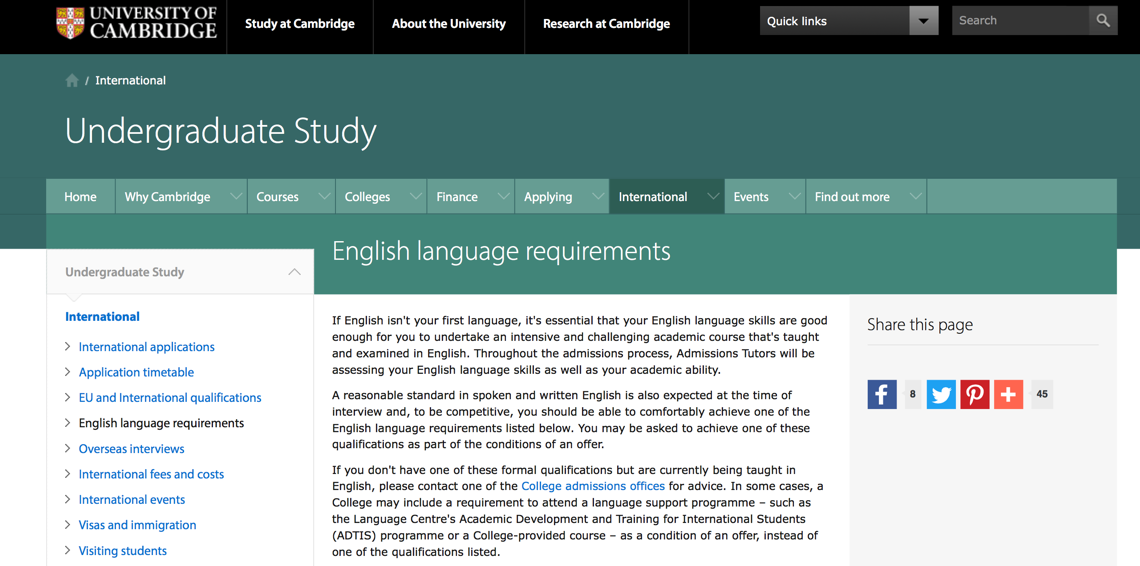Open International events sidebar link
Viewport: 1140px width, 566px height.
(x=132, y=500)
